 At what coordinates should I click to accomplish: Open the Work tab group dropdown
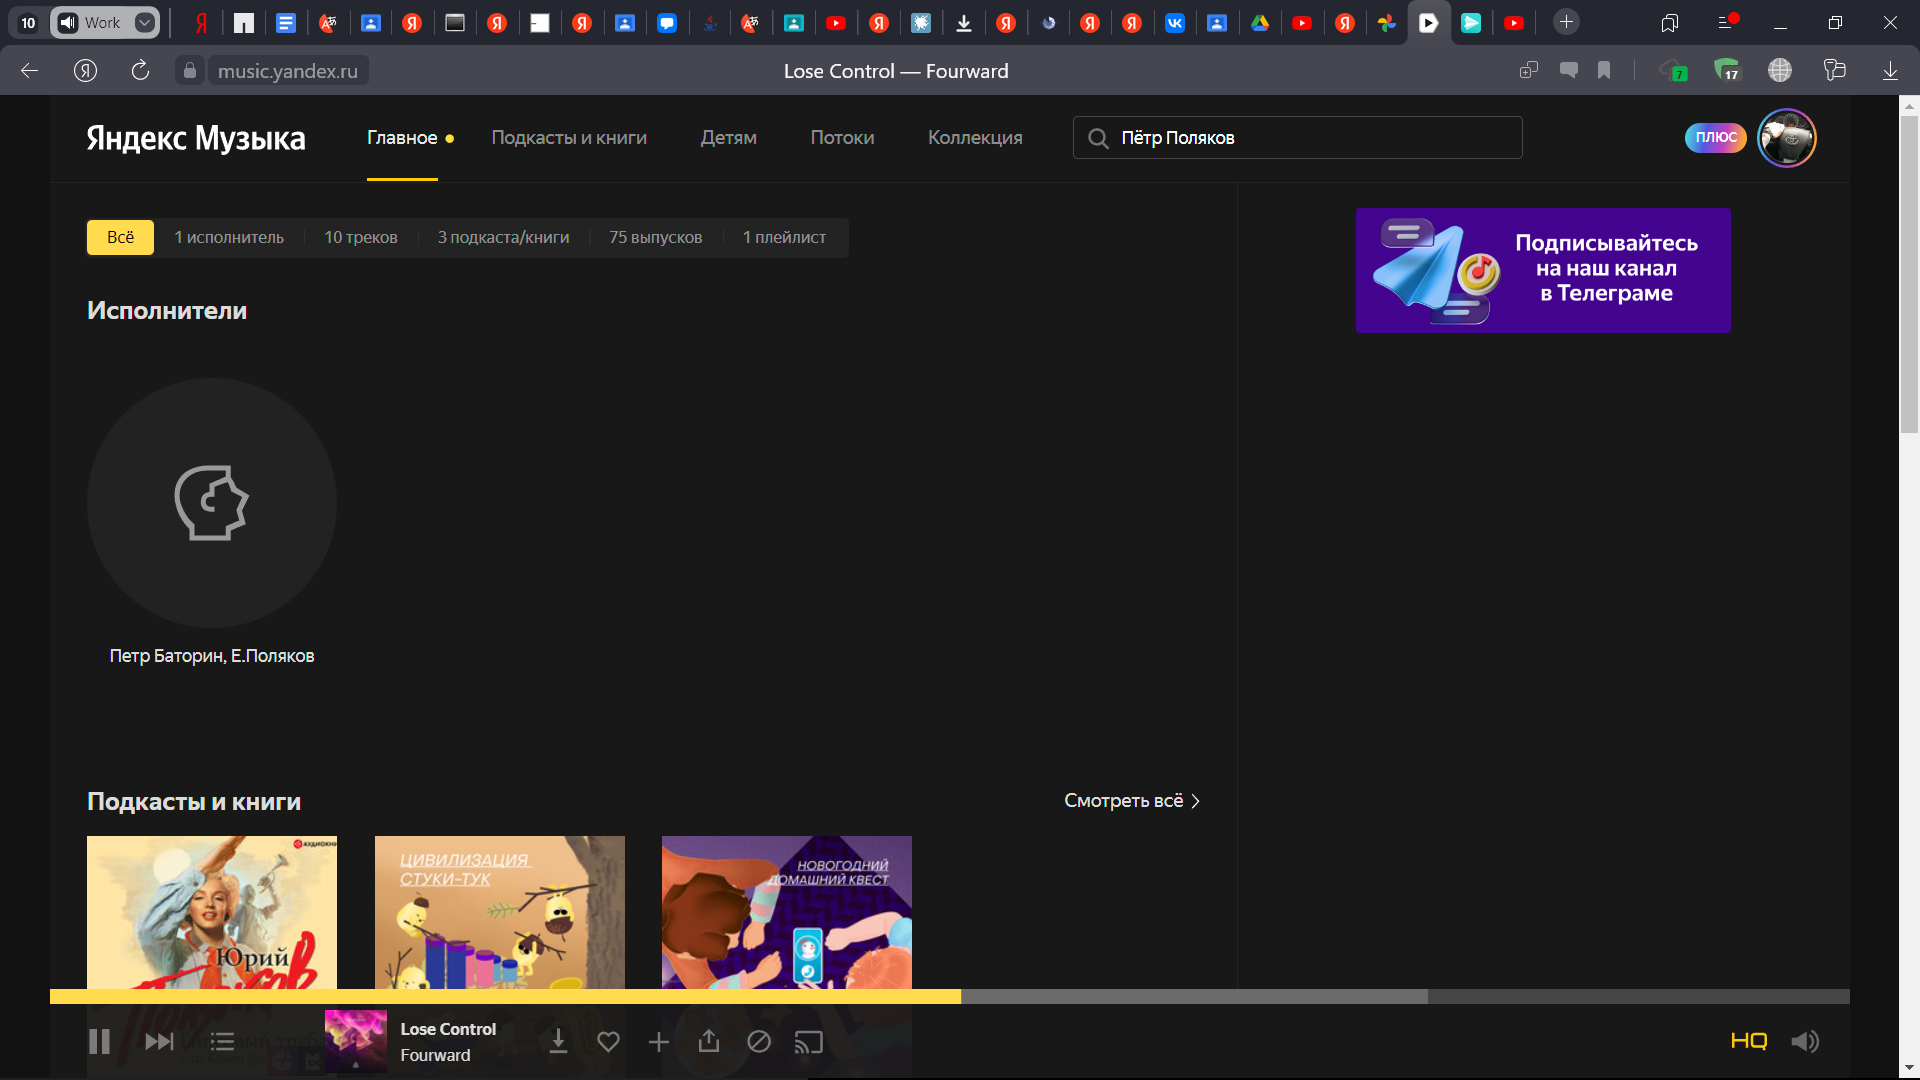(145, 22)
